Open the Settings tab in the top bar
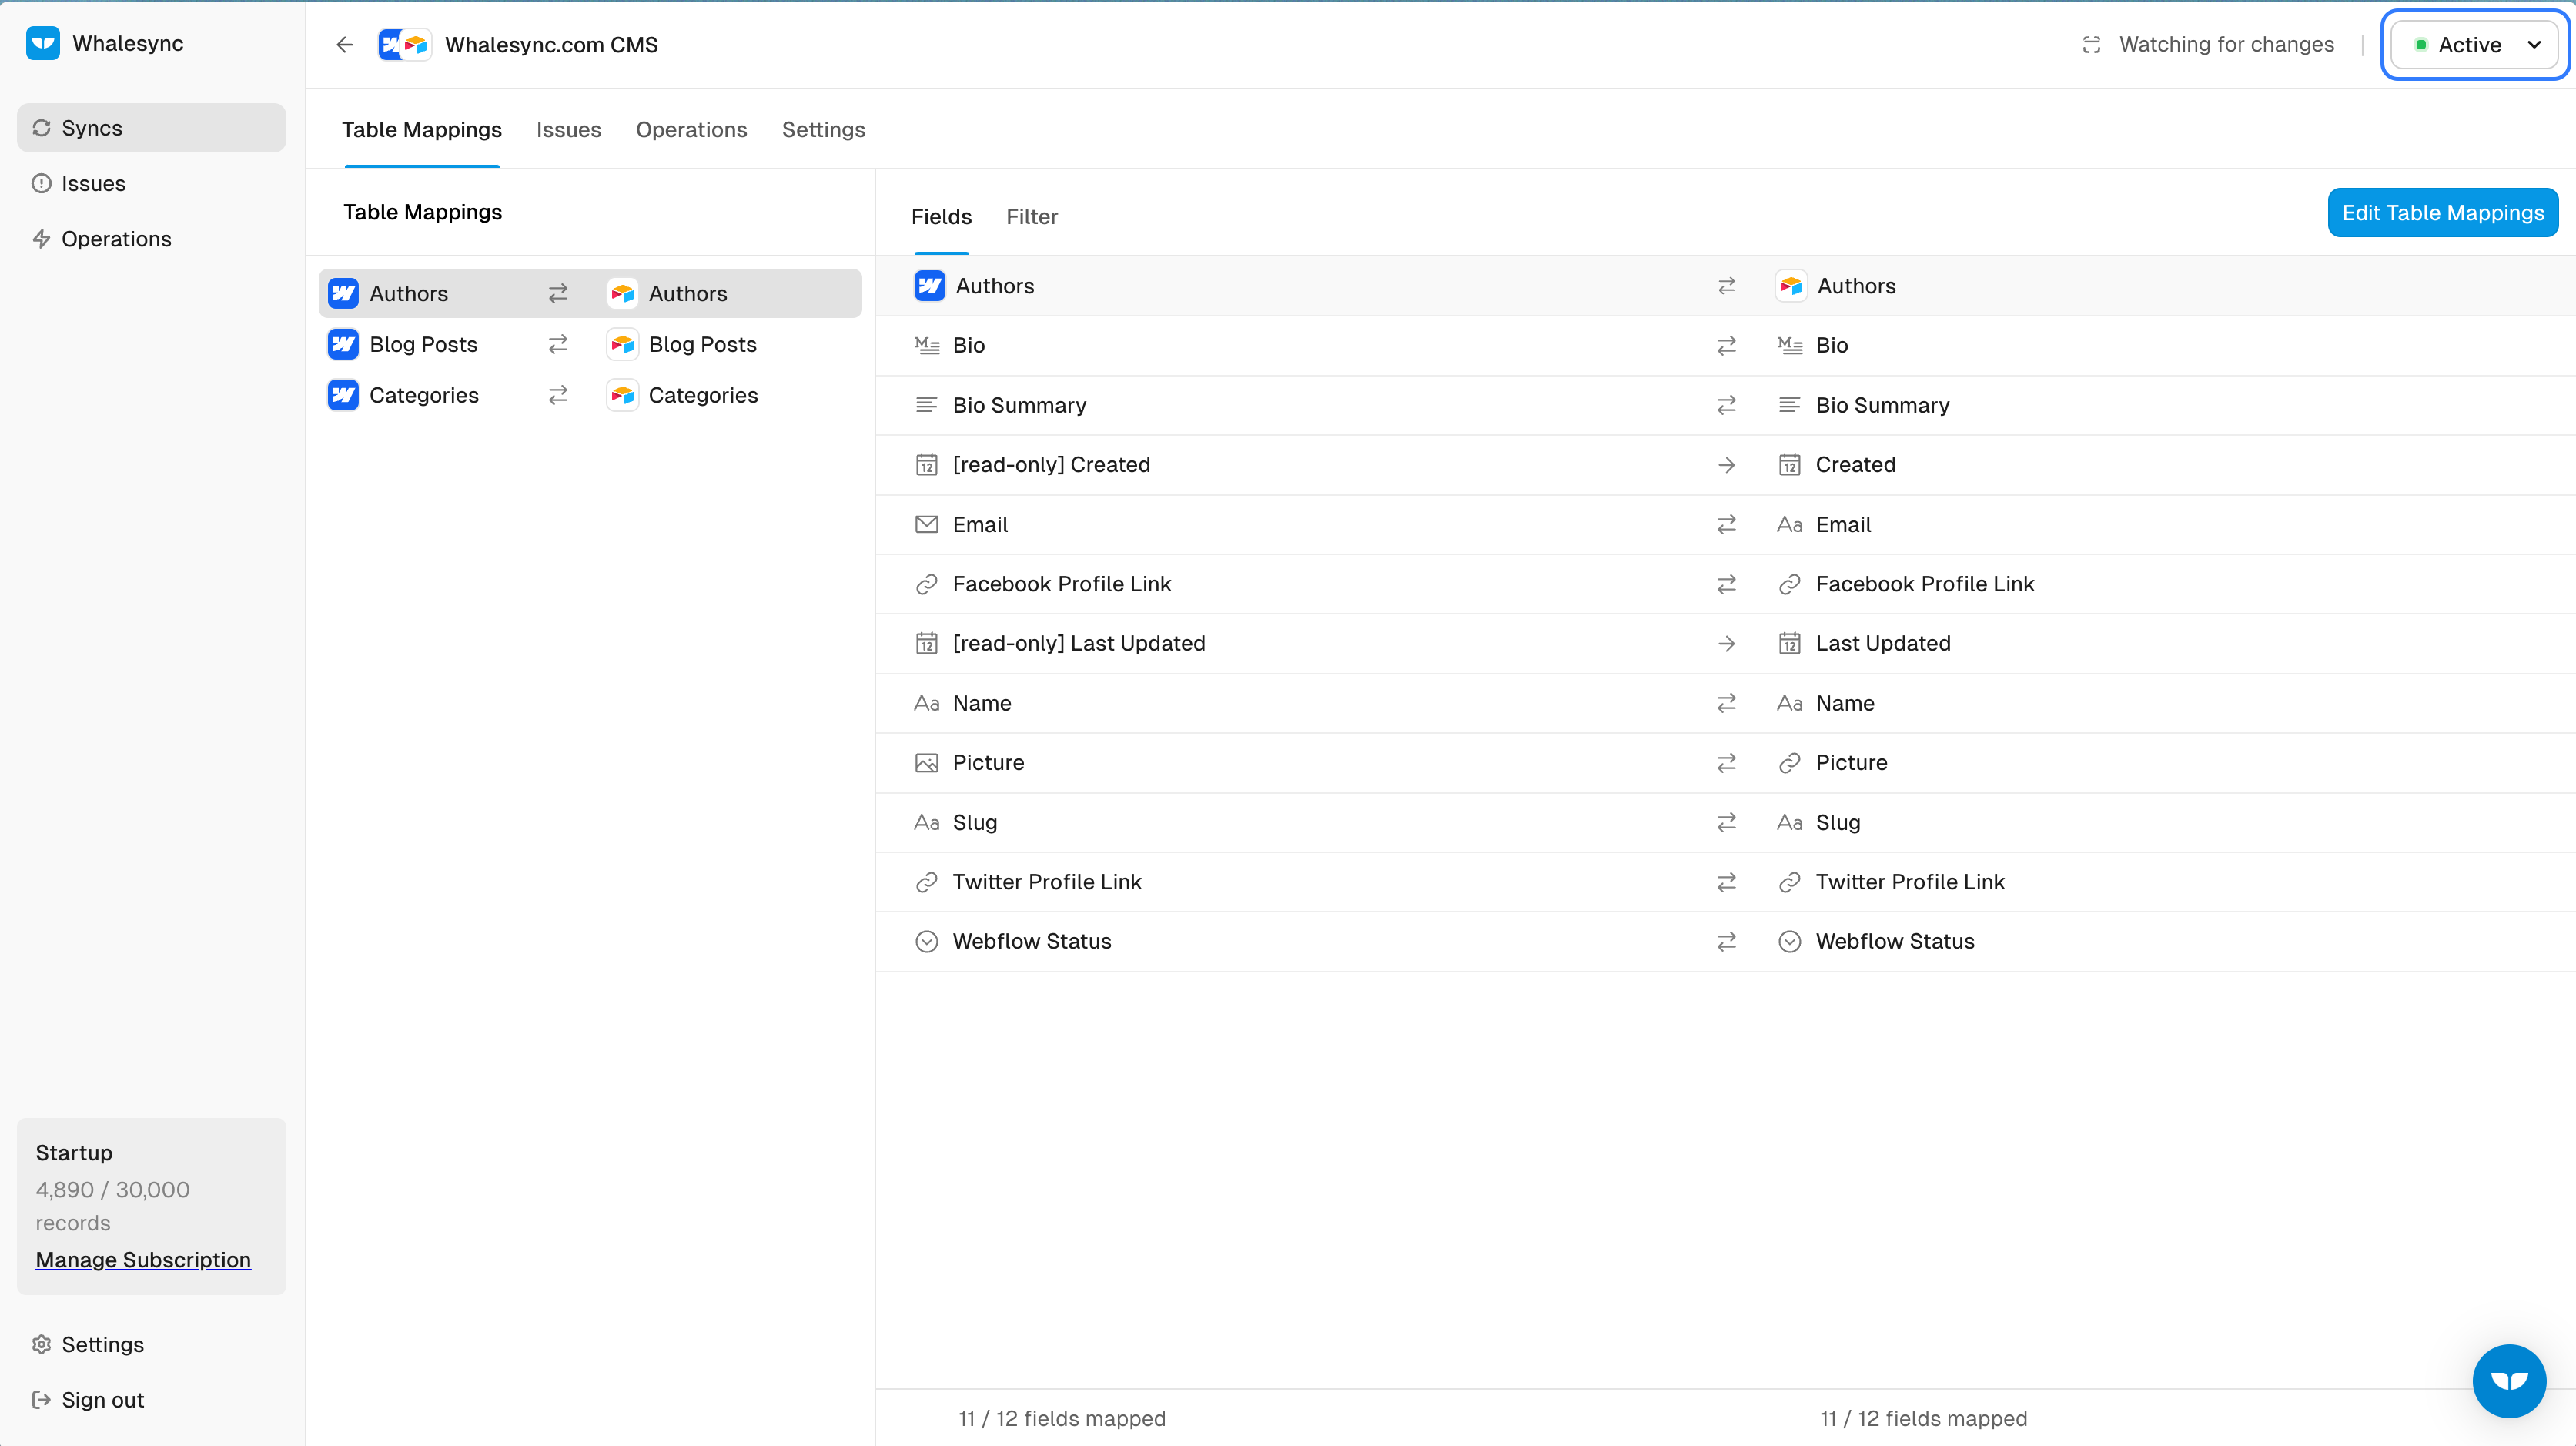The image size is (2576, 1446). pos(824,130)
